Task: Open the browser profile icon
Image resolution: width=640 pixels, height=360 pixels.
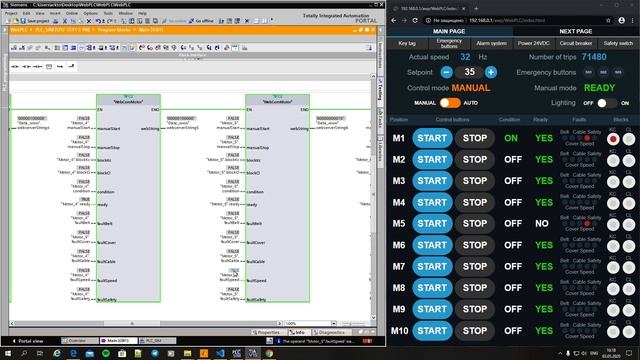Action: click(621, 20)
